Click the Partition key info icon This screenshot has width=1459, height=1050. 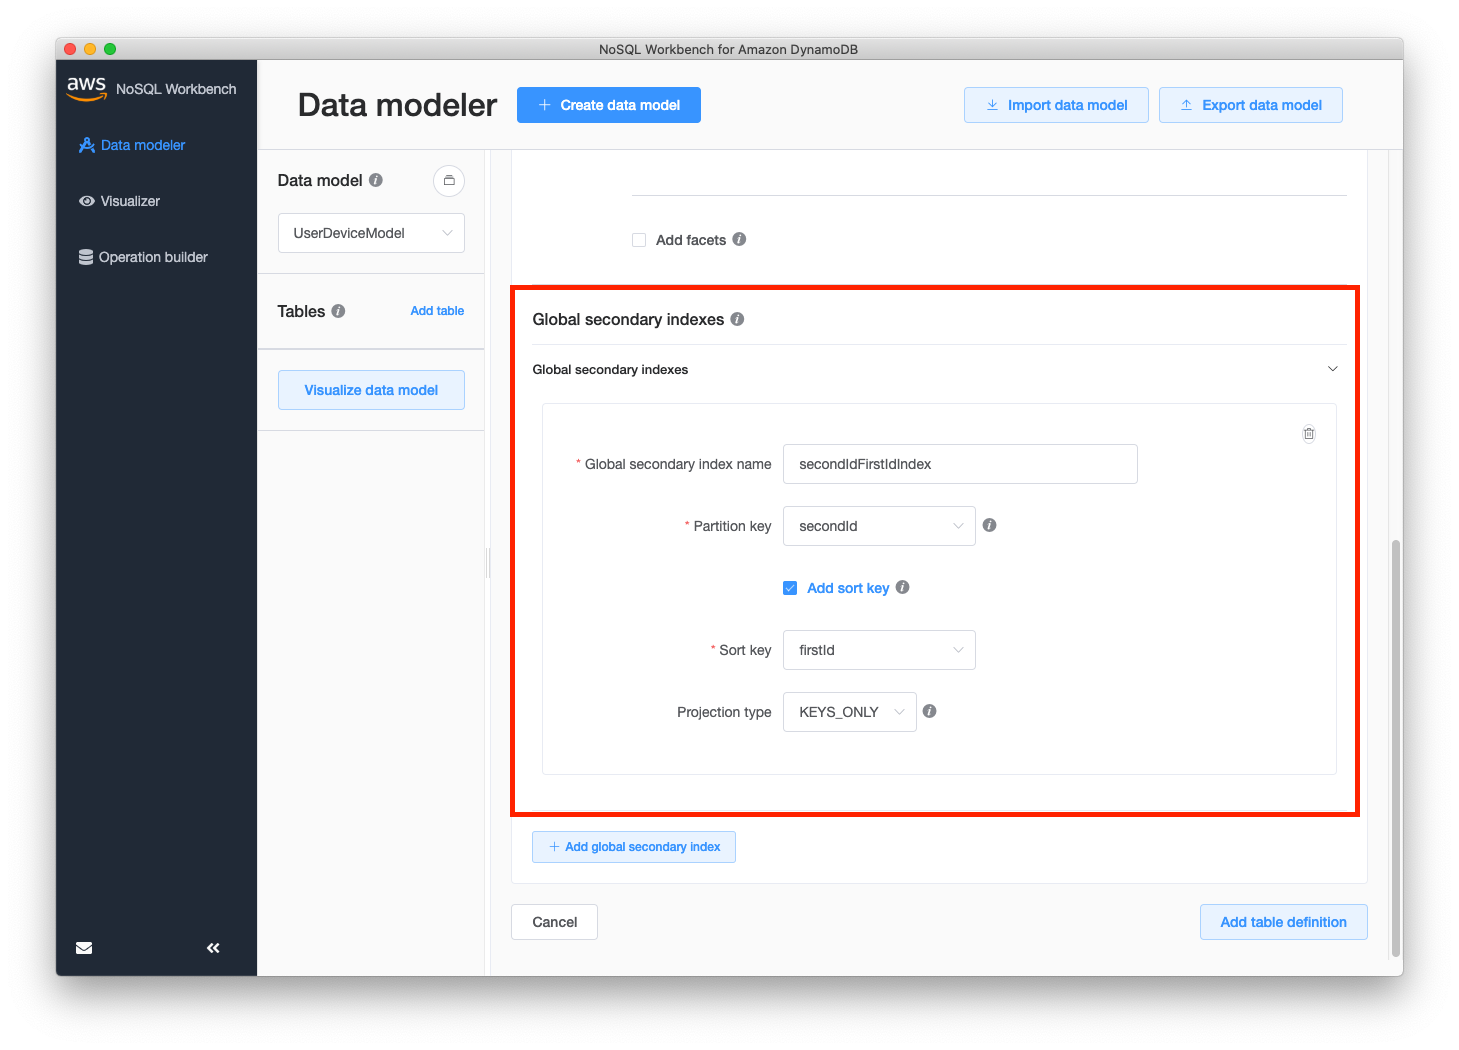pos(989,524)
